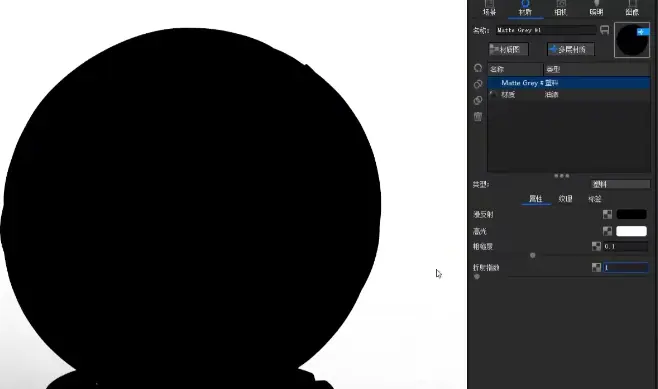Click the 多层材质 (Multi-Material) button
Screen dimensions: 658x389
pyautogui.click(x=571, y=49)
